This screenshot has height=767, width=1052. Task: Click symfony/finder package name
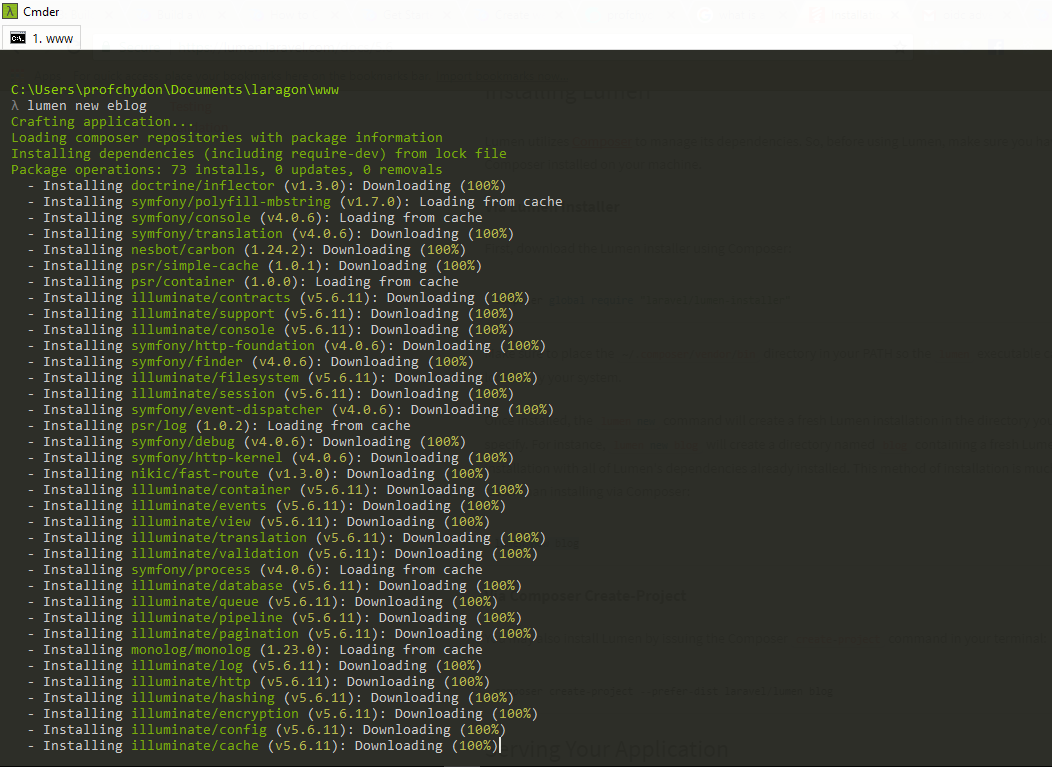(x=187, y=362)
